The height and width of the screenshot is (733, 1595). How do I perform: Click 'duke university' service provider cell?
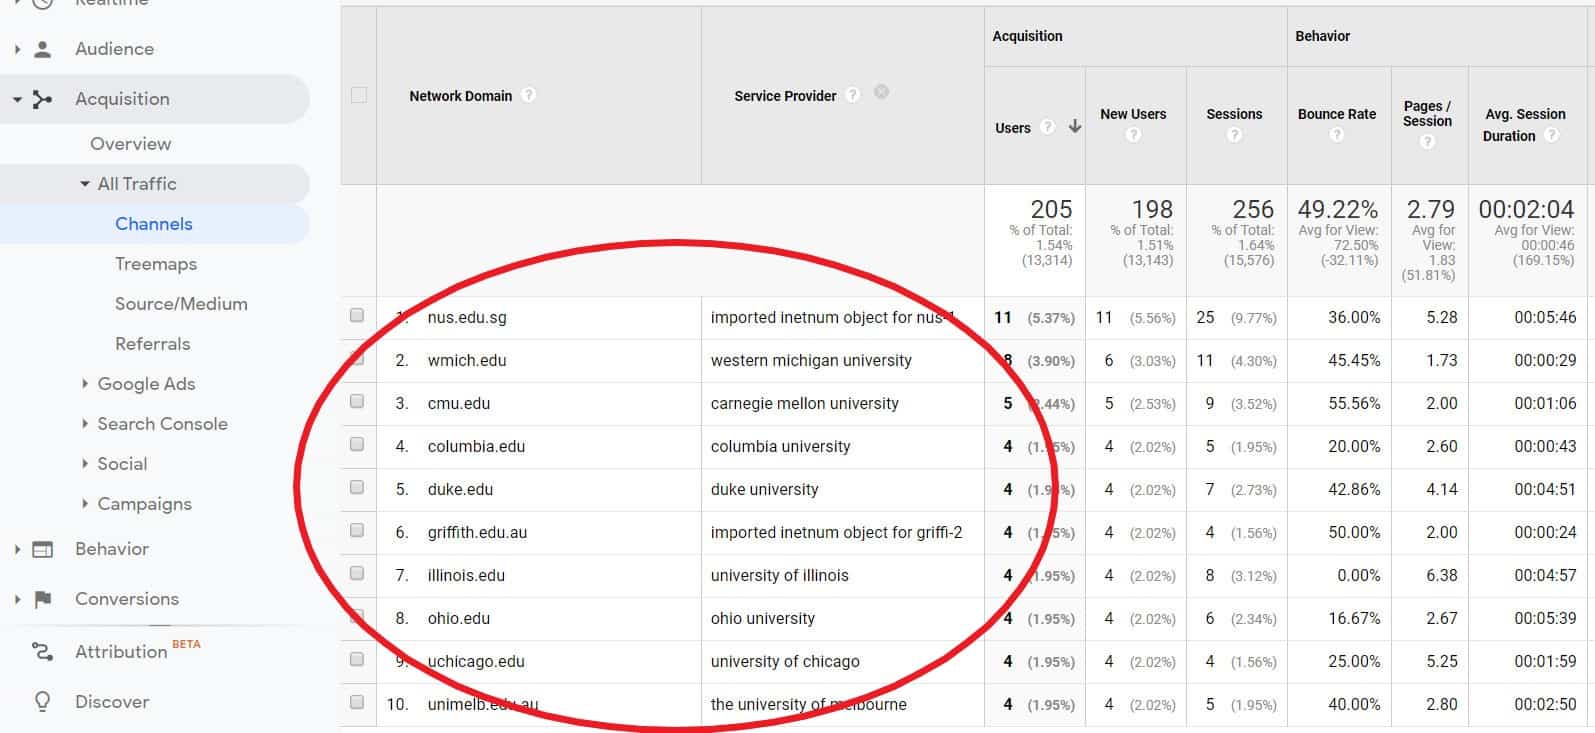tap(764, 490)
